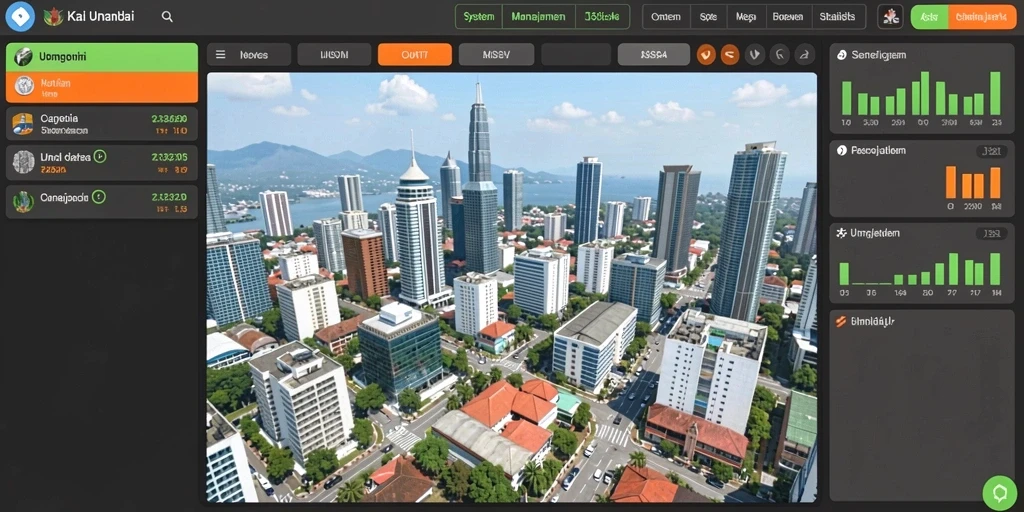Click the city skyline image view
Image resolution: width=1024 pixels, height=512 pixels.
coord(512,287)
